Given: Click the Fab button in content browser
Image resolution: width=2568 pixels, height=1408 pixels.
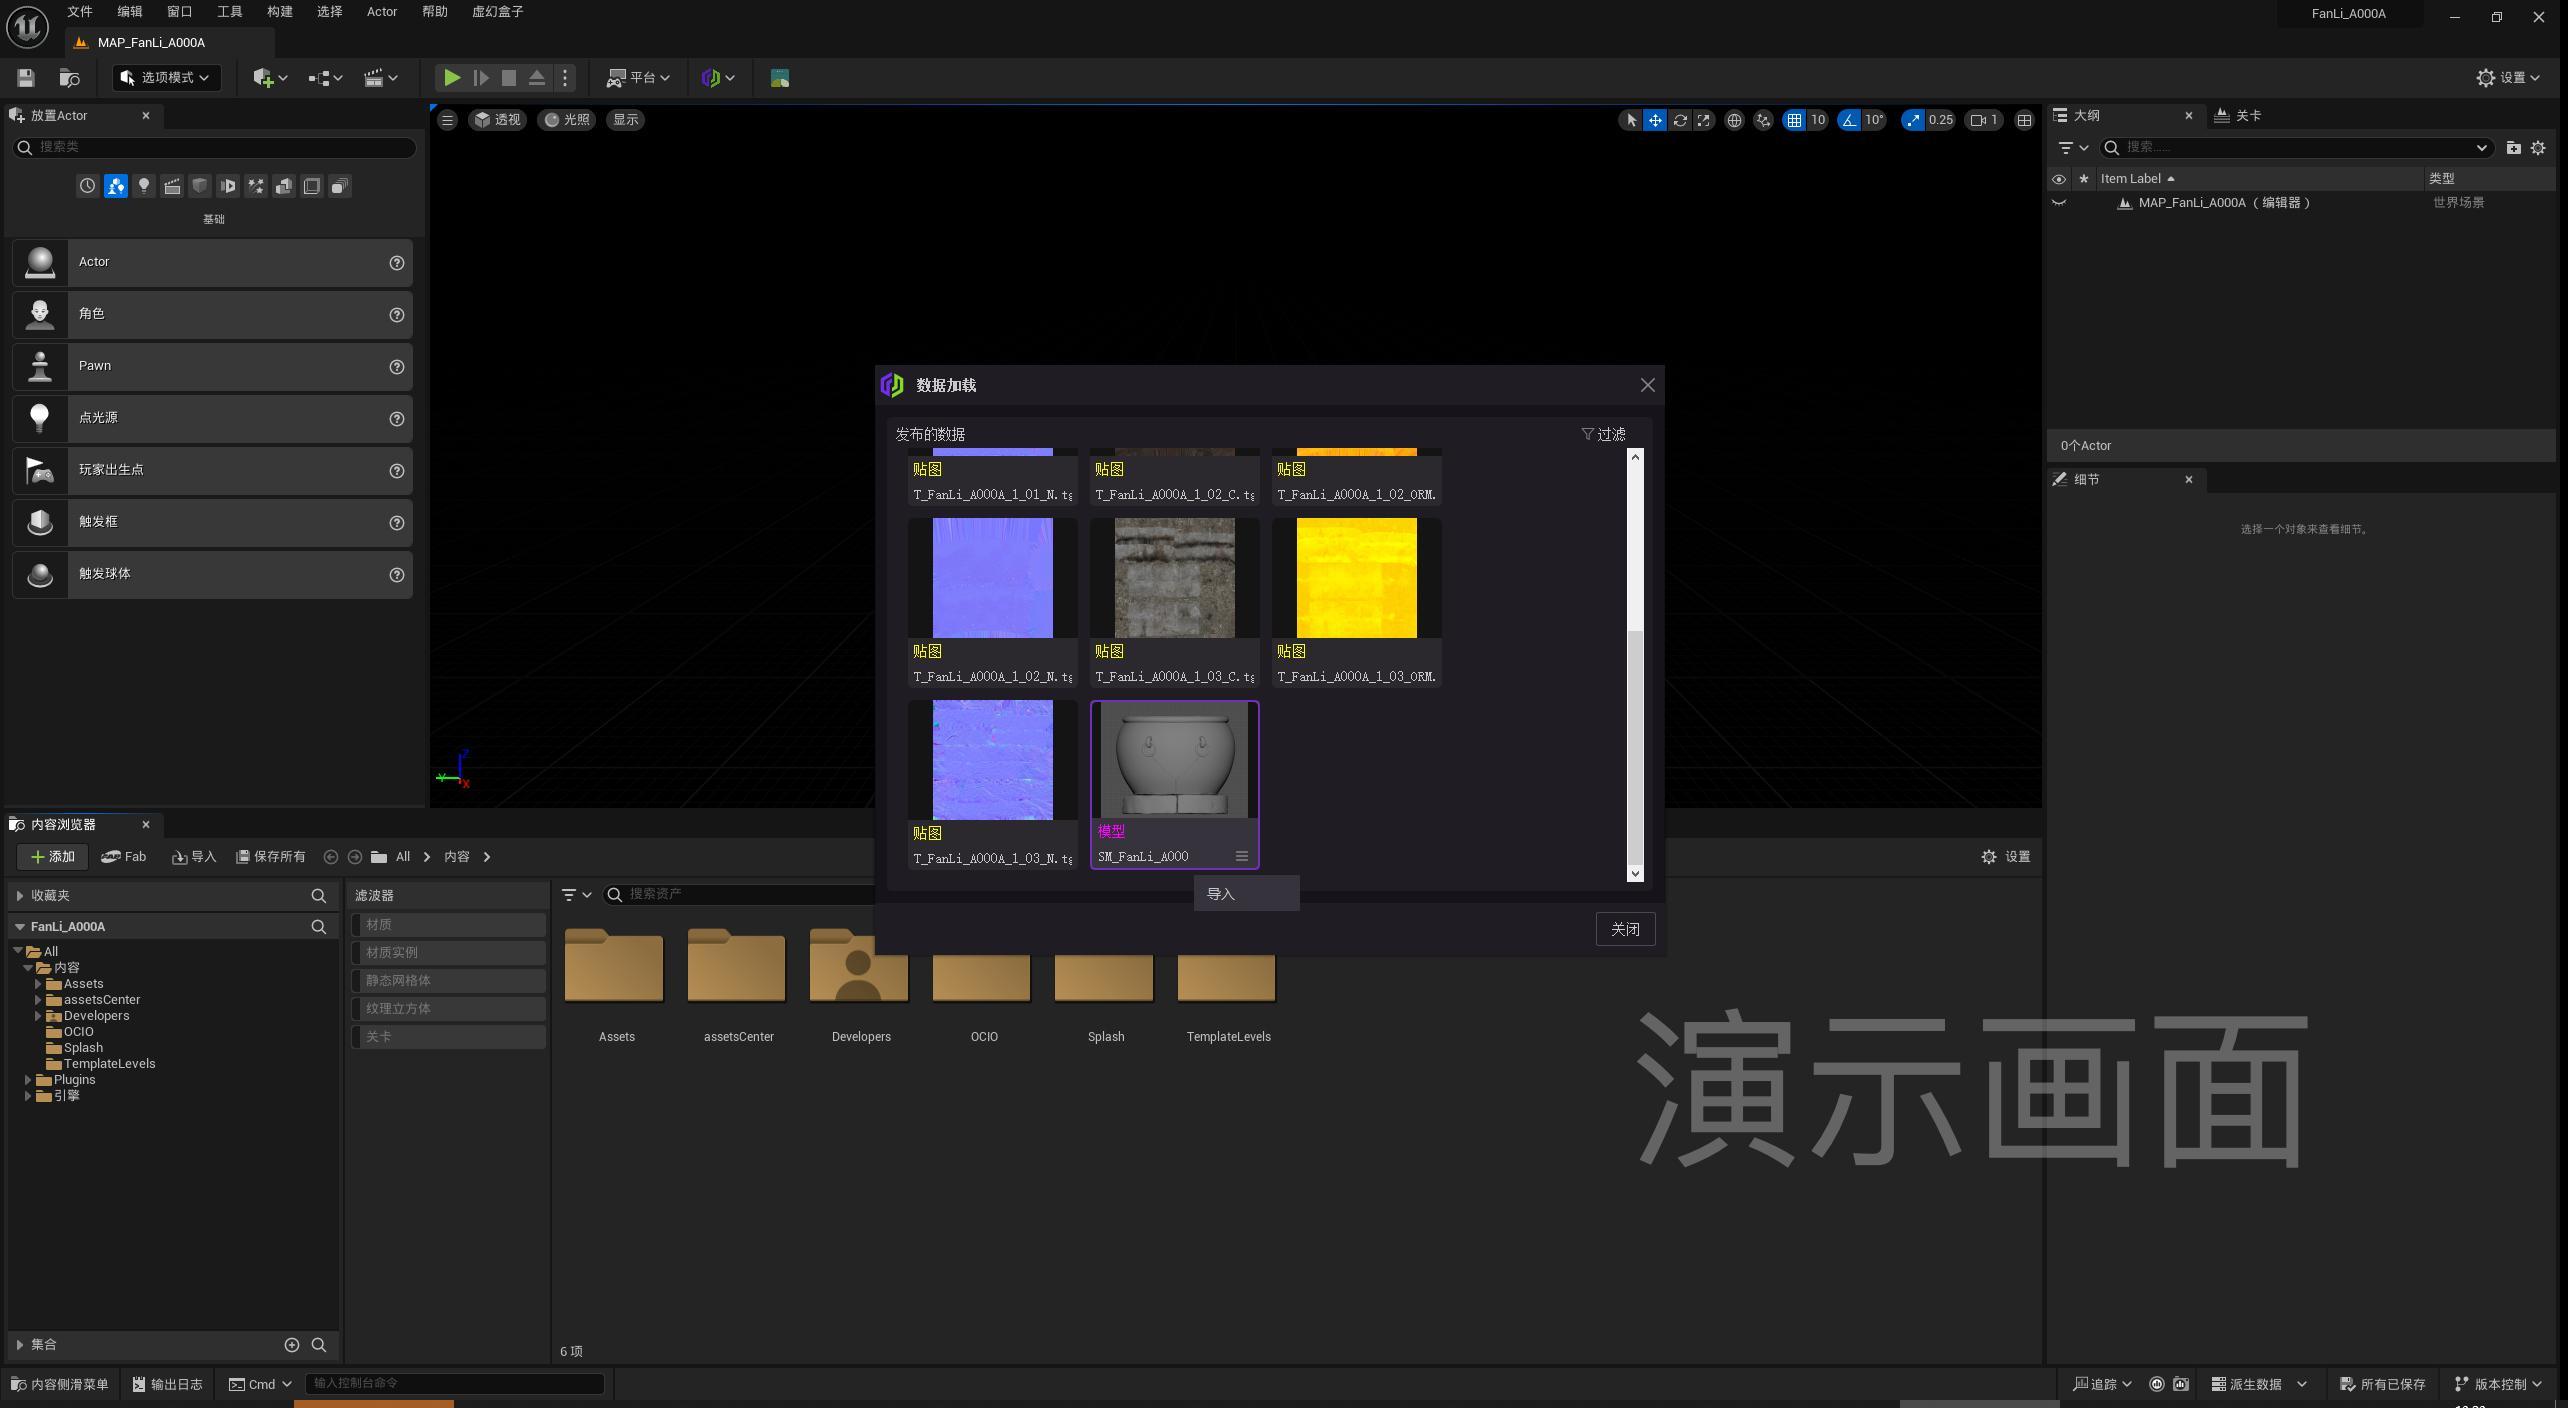Looking at the screenshot, I should coord(124,857).
